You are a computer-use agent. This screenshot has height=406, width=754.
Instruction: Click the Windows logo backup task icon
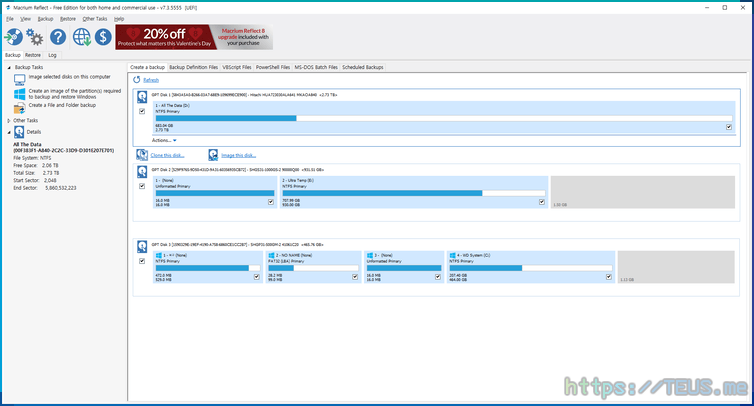tap(20, 94)
